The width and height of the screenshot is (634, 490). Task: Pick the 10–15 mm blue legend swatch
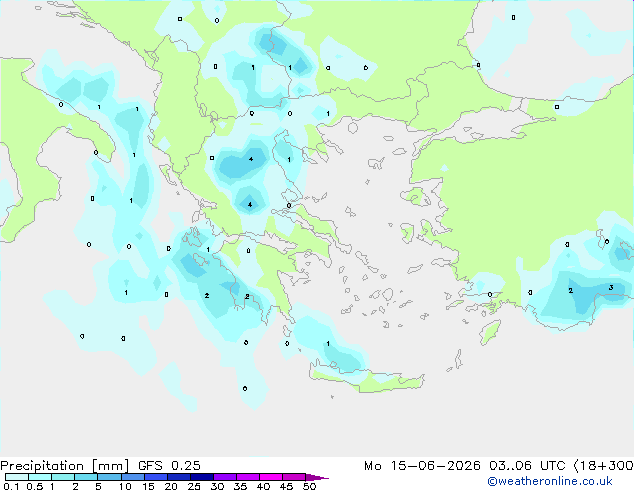(132, 477)
